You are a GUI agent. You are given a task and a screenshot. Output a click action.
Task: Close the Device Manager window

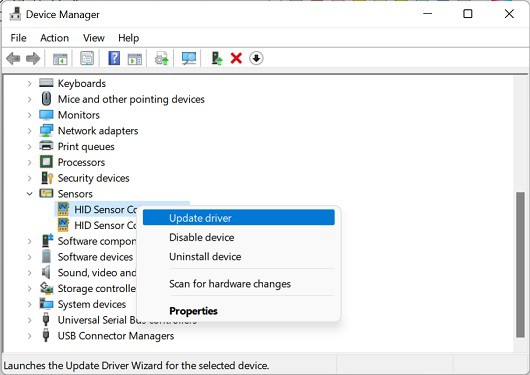pyautogui.click(x=509, y=14)
